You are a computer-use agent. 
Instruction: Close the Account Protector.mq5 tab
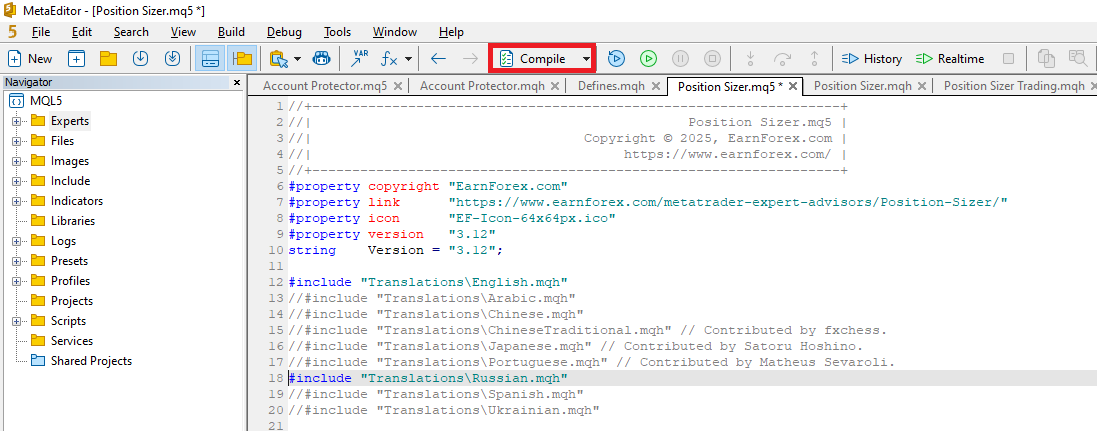tap(398, 86)
